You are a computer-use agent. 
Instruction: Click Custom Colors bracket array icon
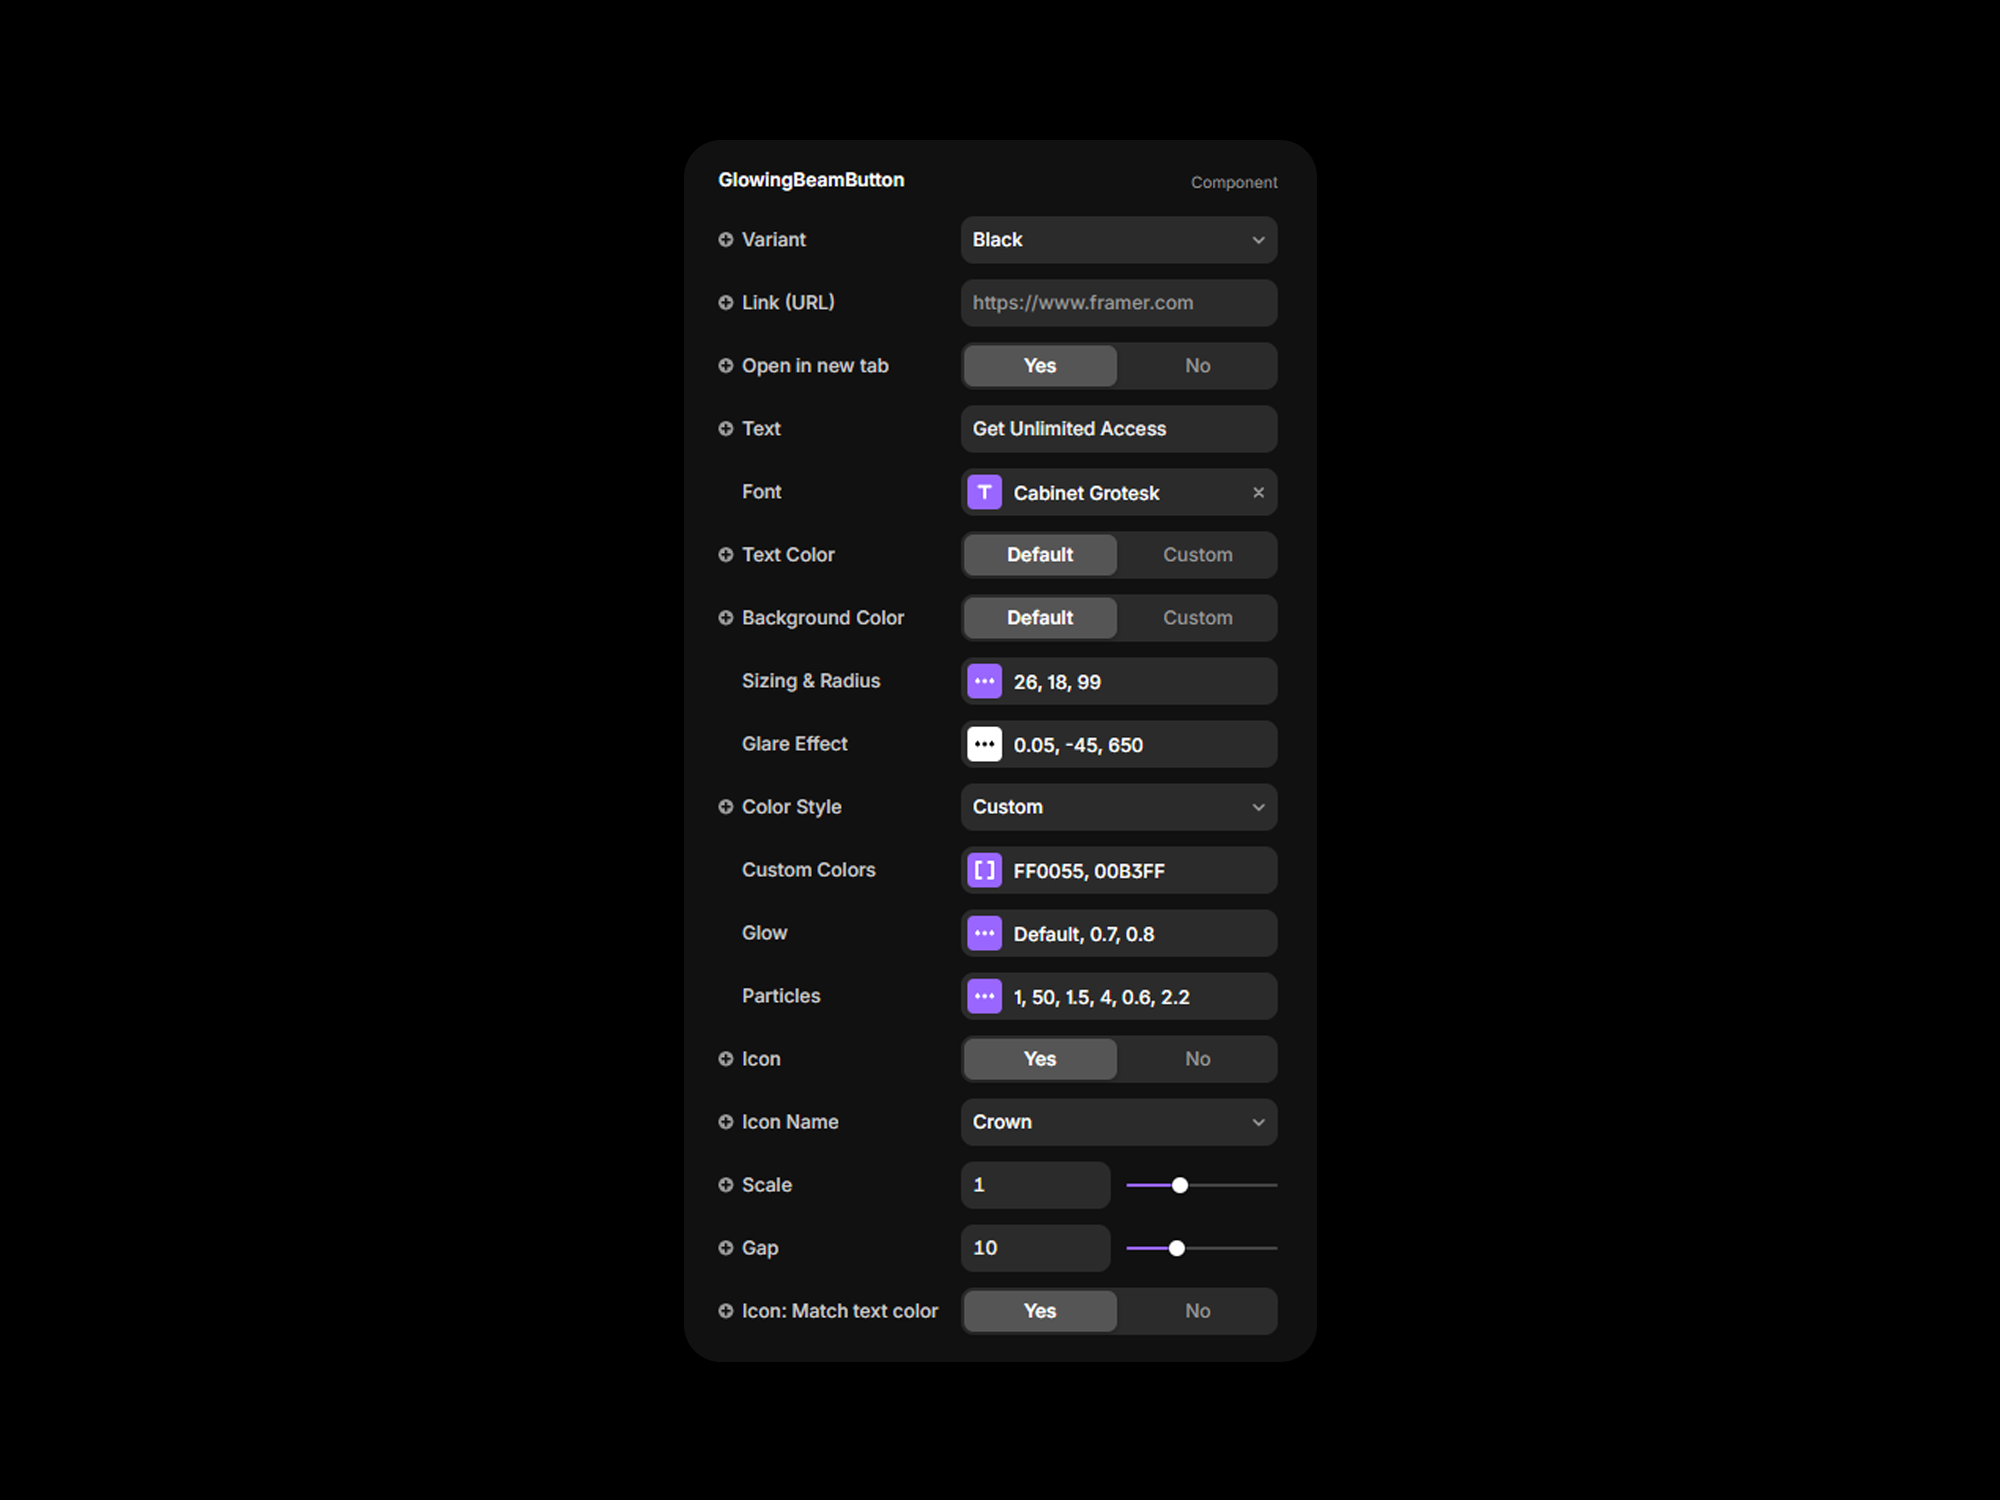pos(984,870)
